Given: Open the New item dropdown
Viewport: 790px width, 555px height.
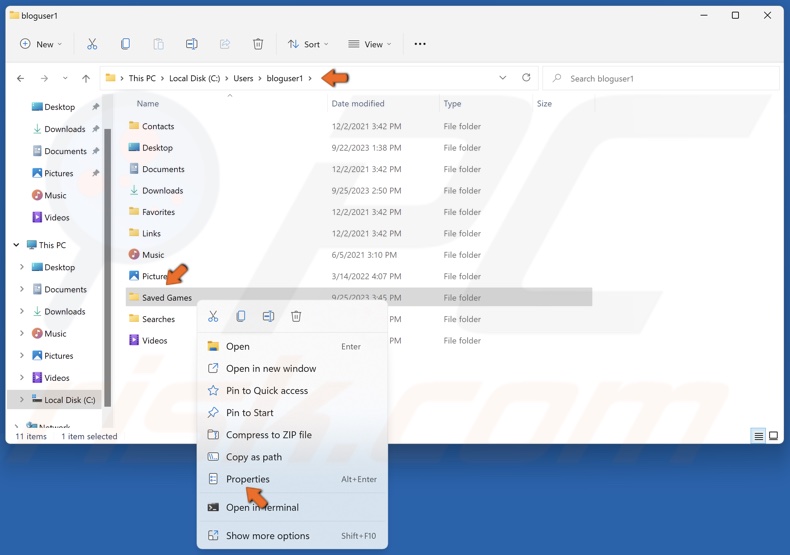Looking at the screenshot, I should coord(41,44).
